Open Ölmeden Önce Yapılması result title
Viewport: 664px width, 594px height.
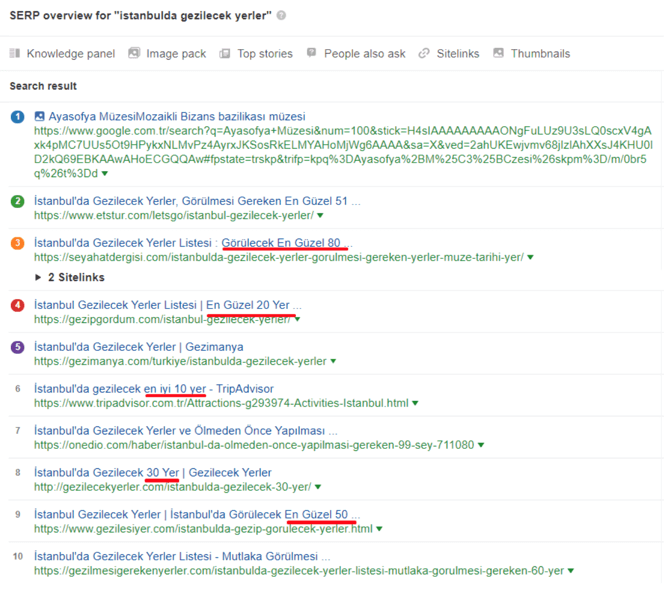click(x=186, y=431)
